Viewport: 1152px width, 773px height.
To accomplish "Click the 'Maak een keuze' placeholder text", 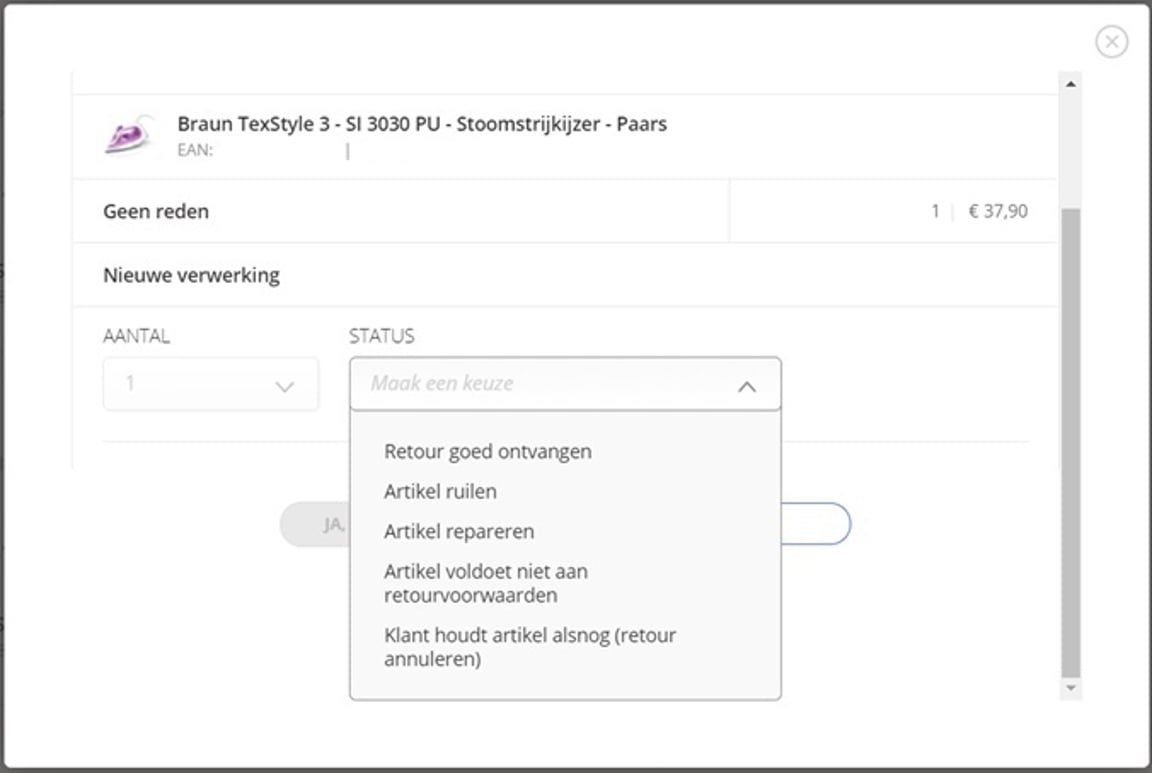I will coord(442,383).
